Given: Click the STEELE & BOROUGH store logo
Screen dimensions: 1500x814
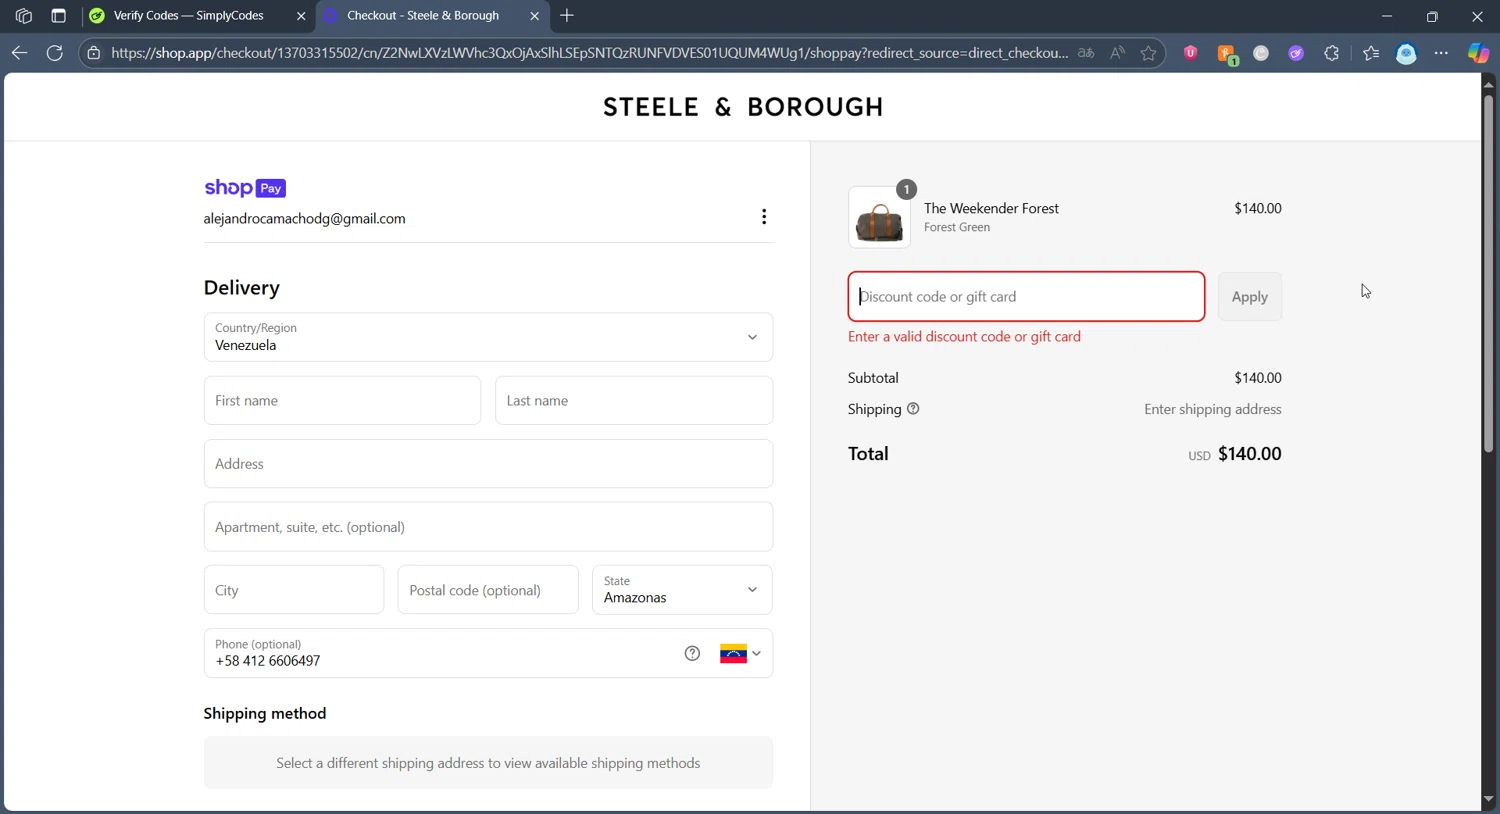Looking at the screenshot, I should point(743,107).
